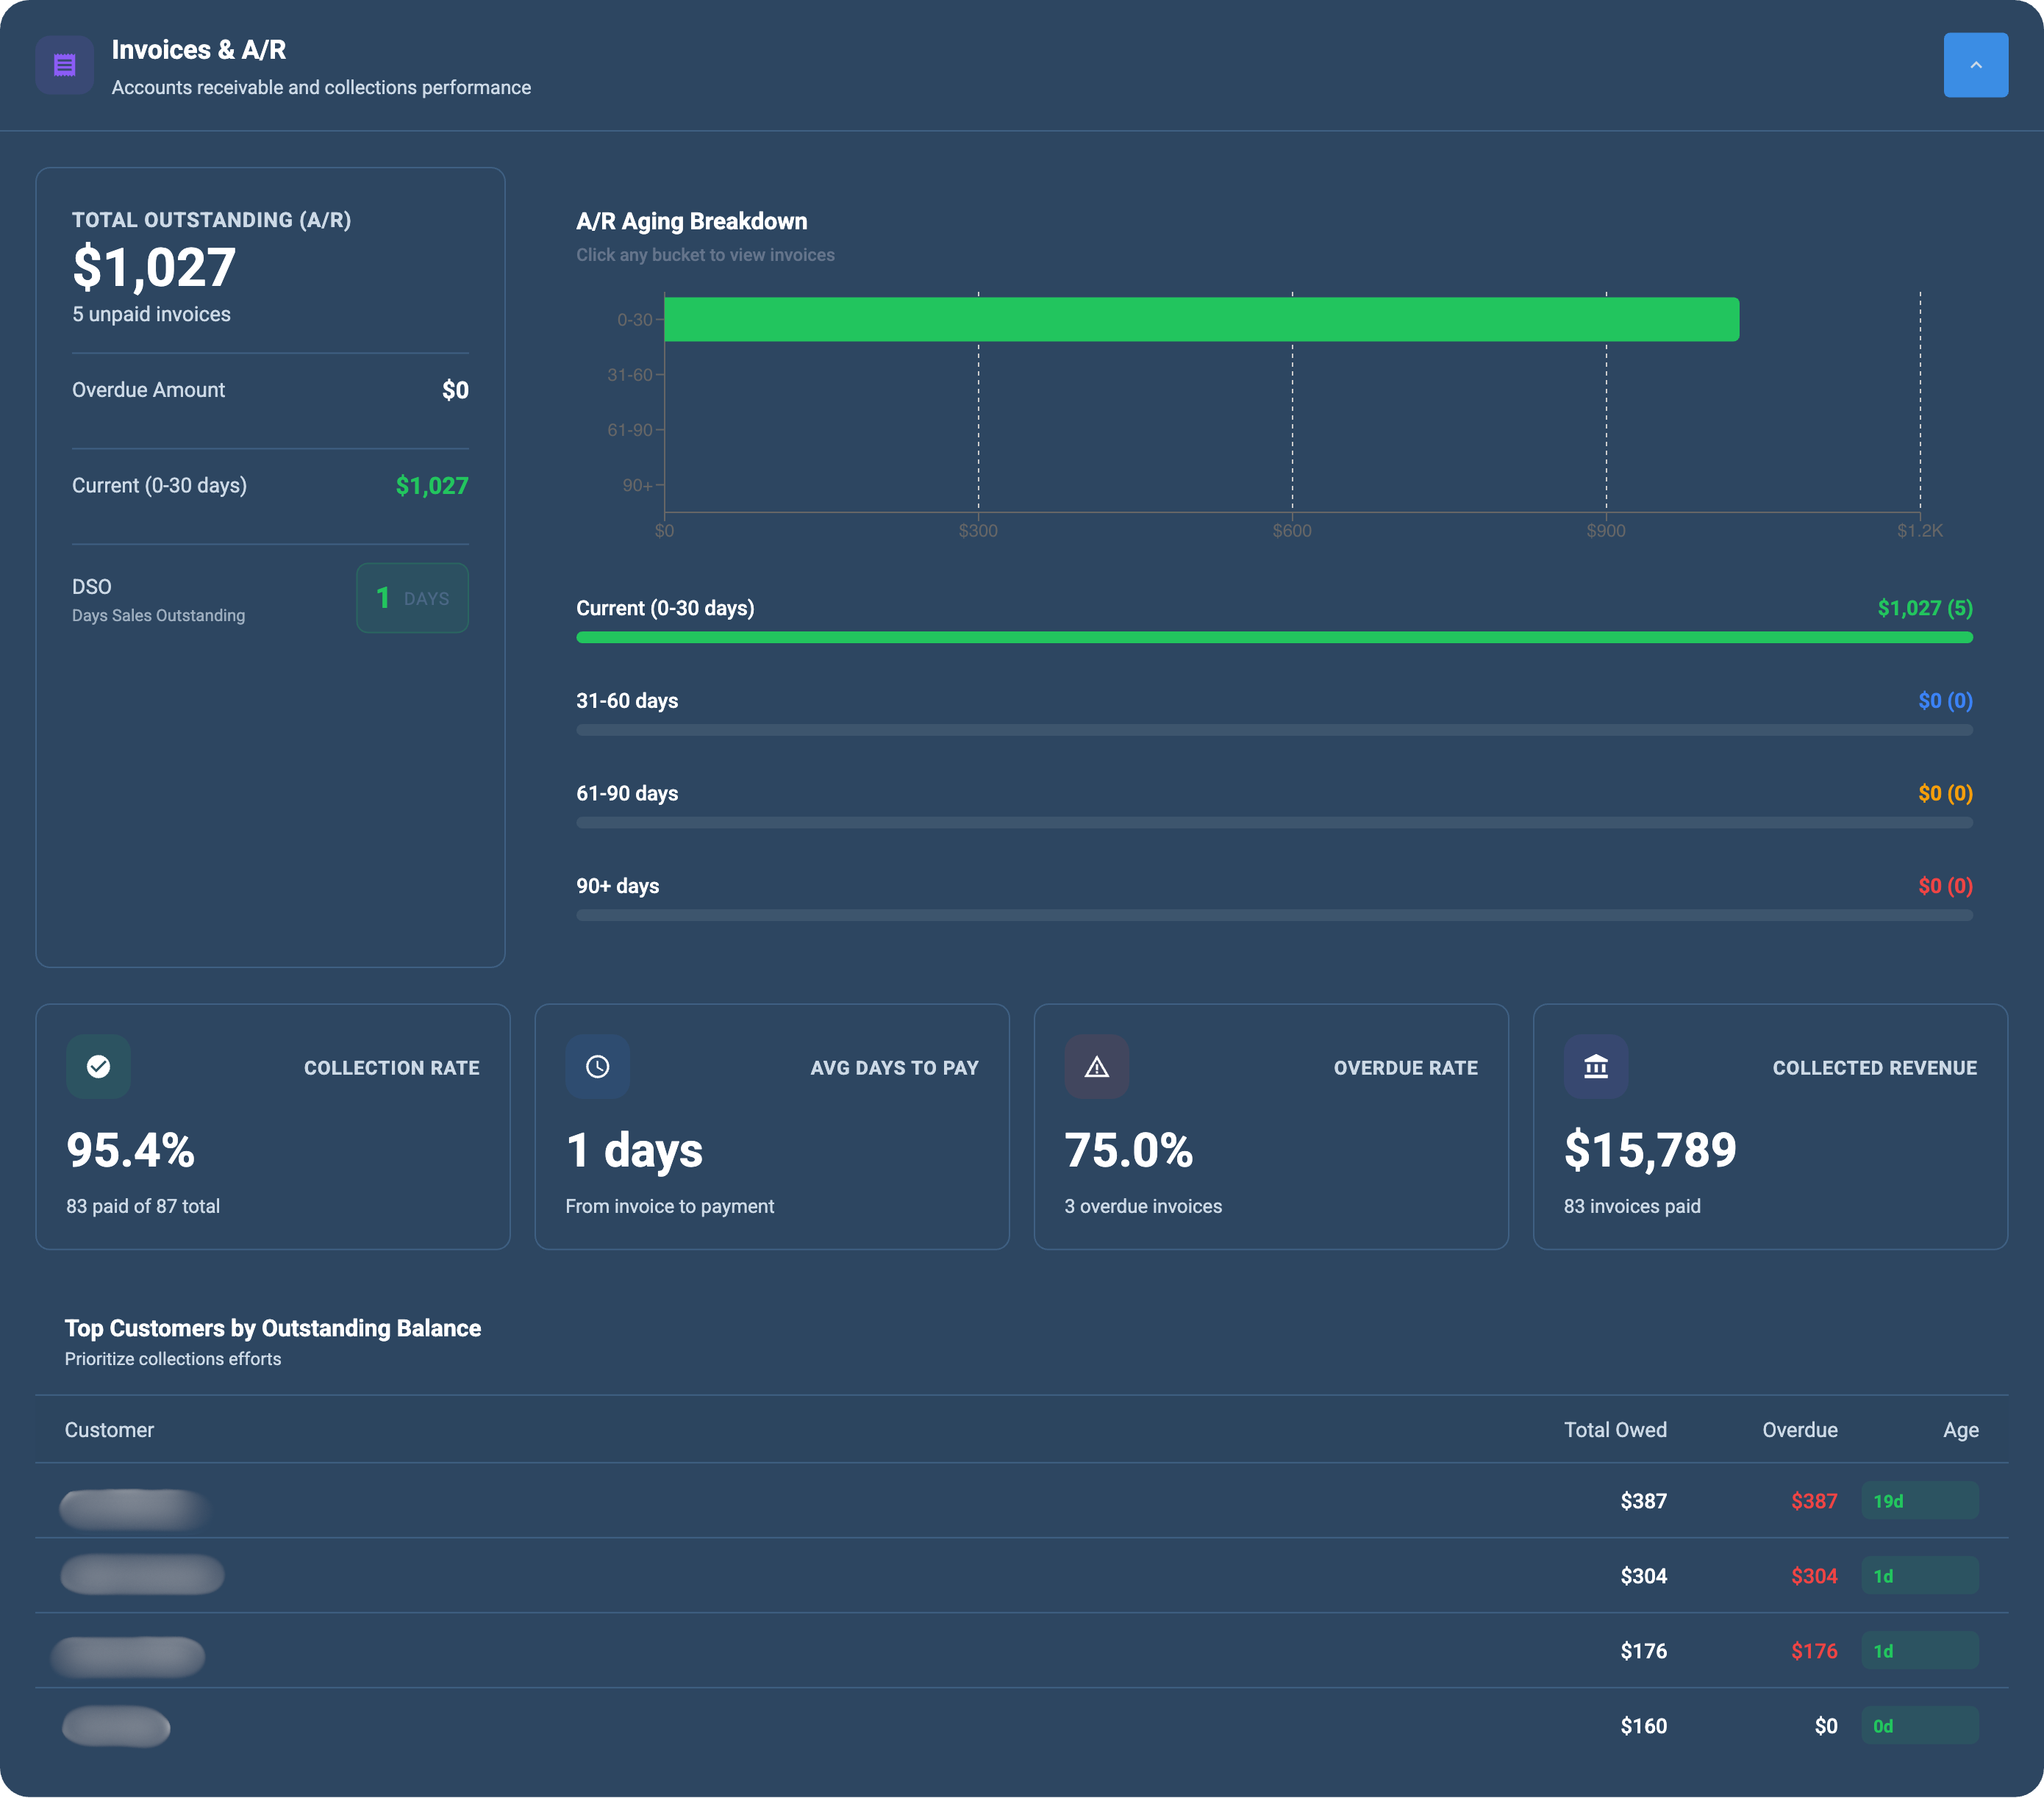This screenshot has width=2044, height=1798.
Task: Click the DSO days badge
Action: pyautogui.click(x=412, y=597)
